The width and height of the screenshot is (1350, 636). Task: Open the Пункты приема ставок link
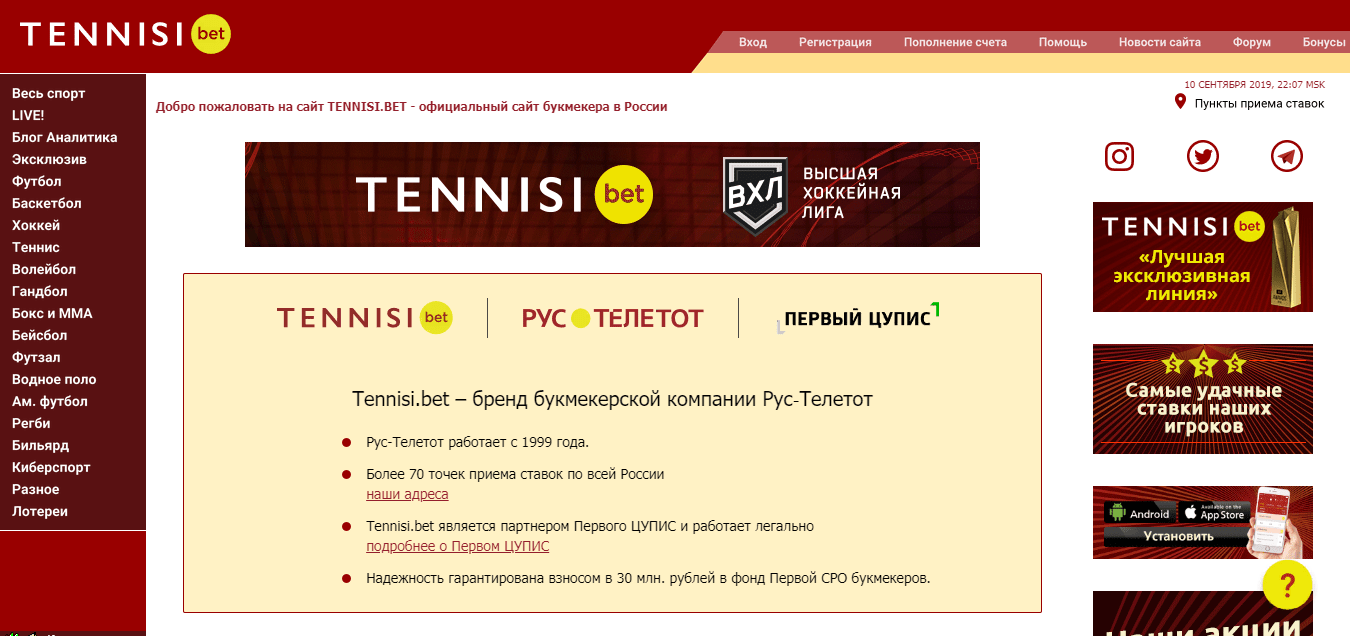coord(1259,103)
